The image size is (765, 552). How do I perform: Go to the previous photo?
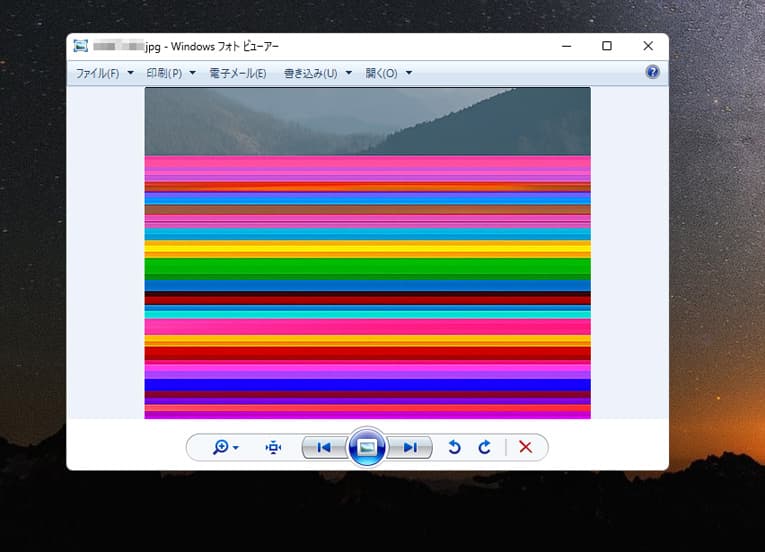[x=324, y=447]
